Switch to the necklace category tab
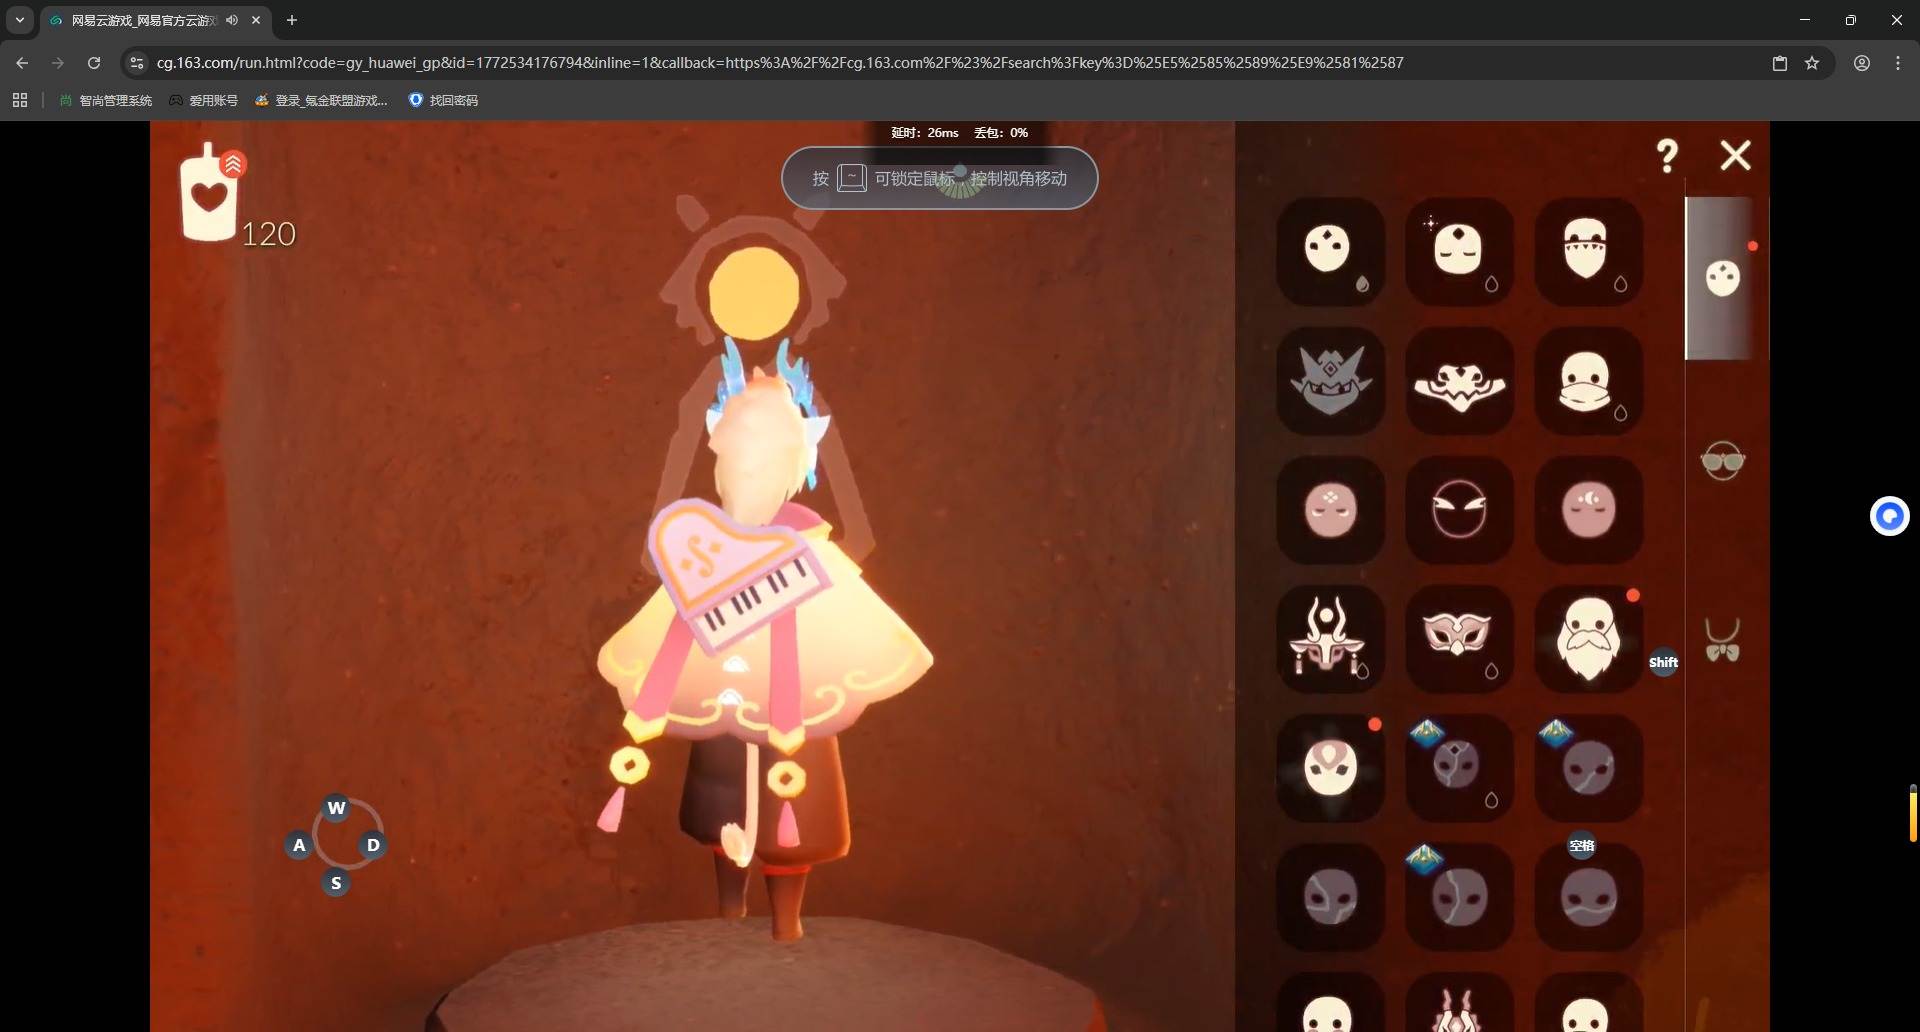This screenshot has width=1920, height=1032. click(1722, 640)
